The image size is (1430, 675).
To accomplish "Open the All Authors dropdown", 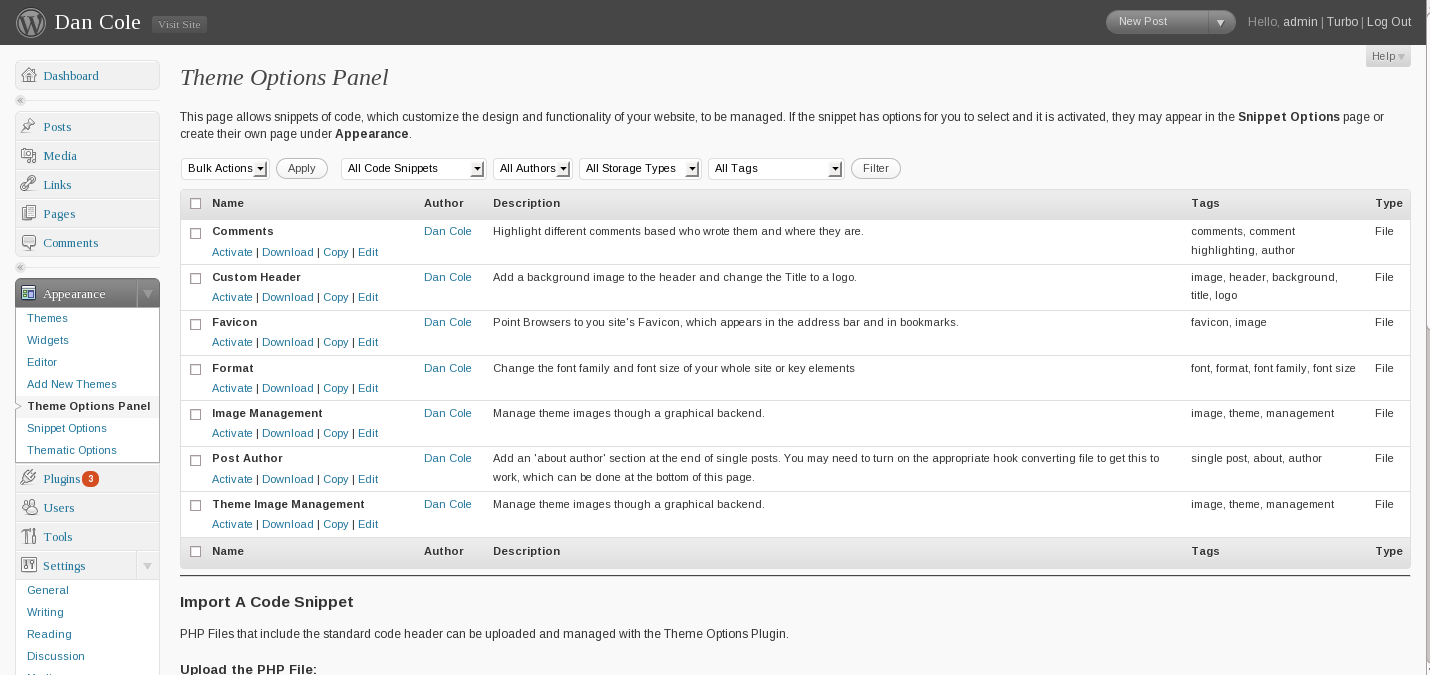I will (x=533, y=169).
